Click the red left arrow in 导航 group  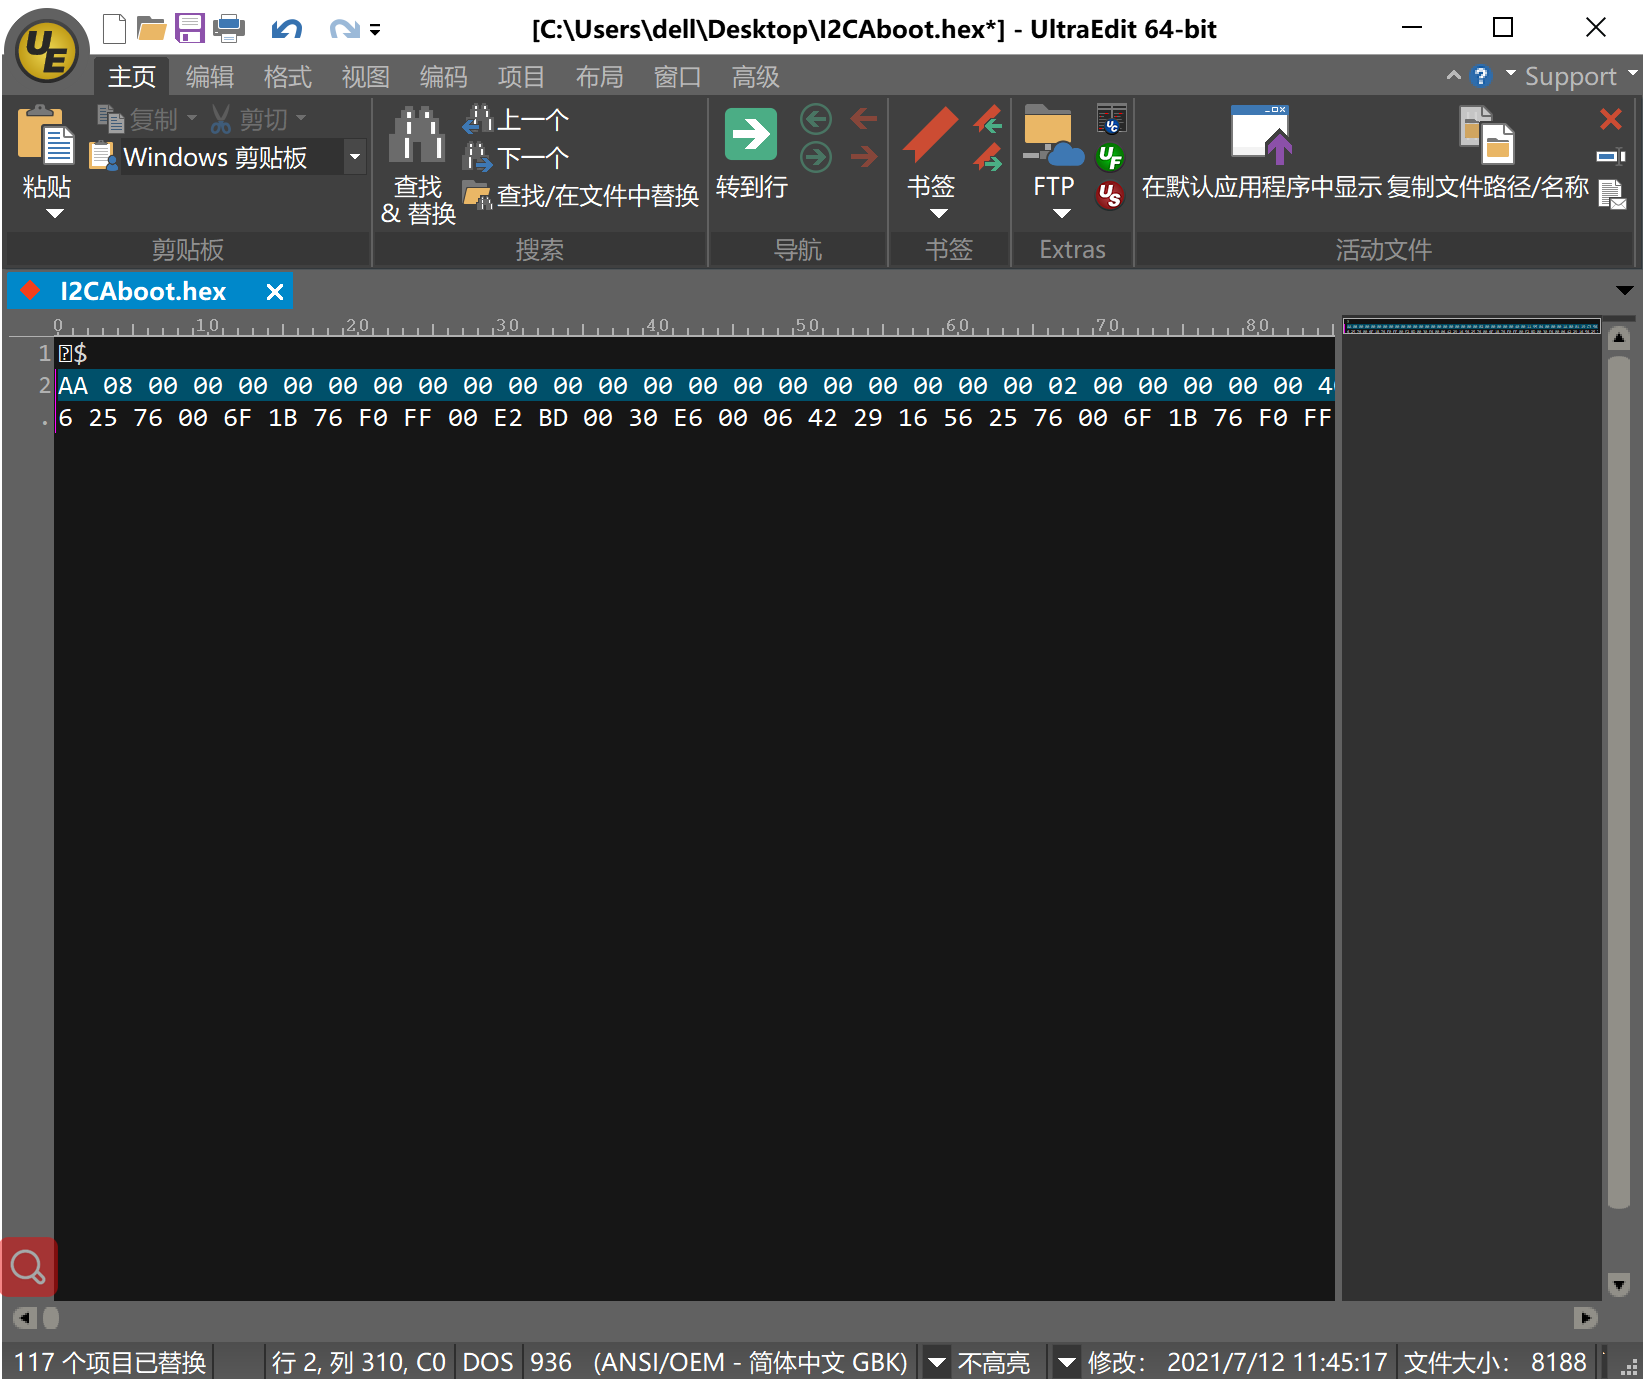[864, 120]
